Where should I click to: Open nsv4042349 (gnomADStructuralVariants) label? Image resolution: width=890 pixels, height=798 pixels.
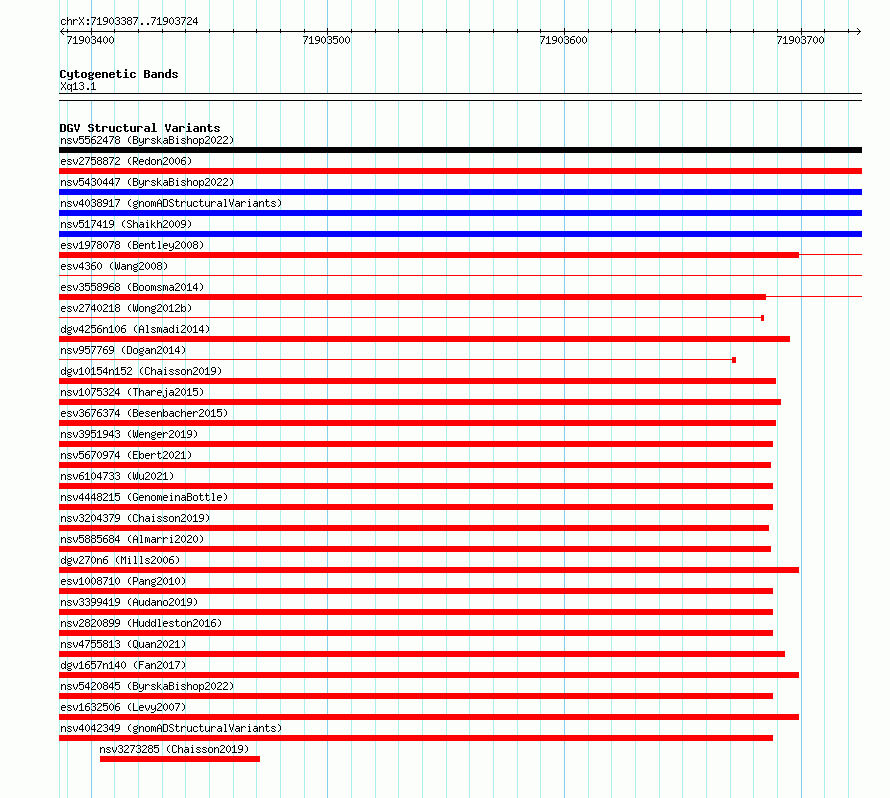pos(171,728)
